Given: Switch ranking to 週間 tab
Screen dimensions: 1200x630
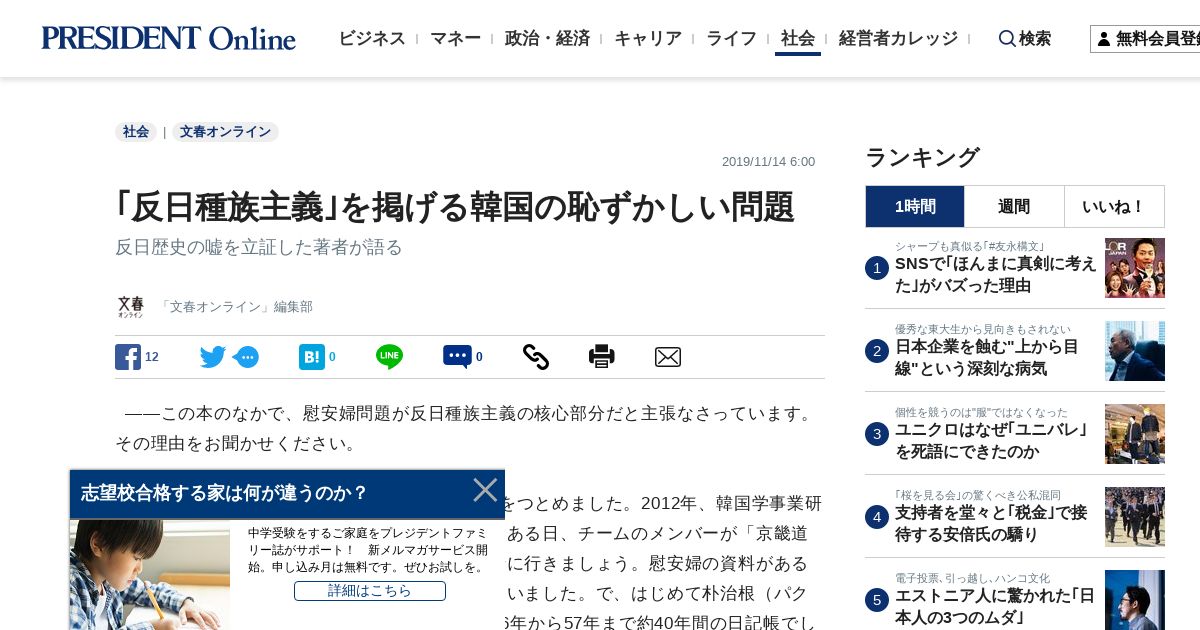Looking at the screenshot, I should [x=1014, y=207].
